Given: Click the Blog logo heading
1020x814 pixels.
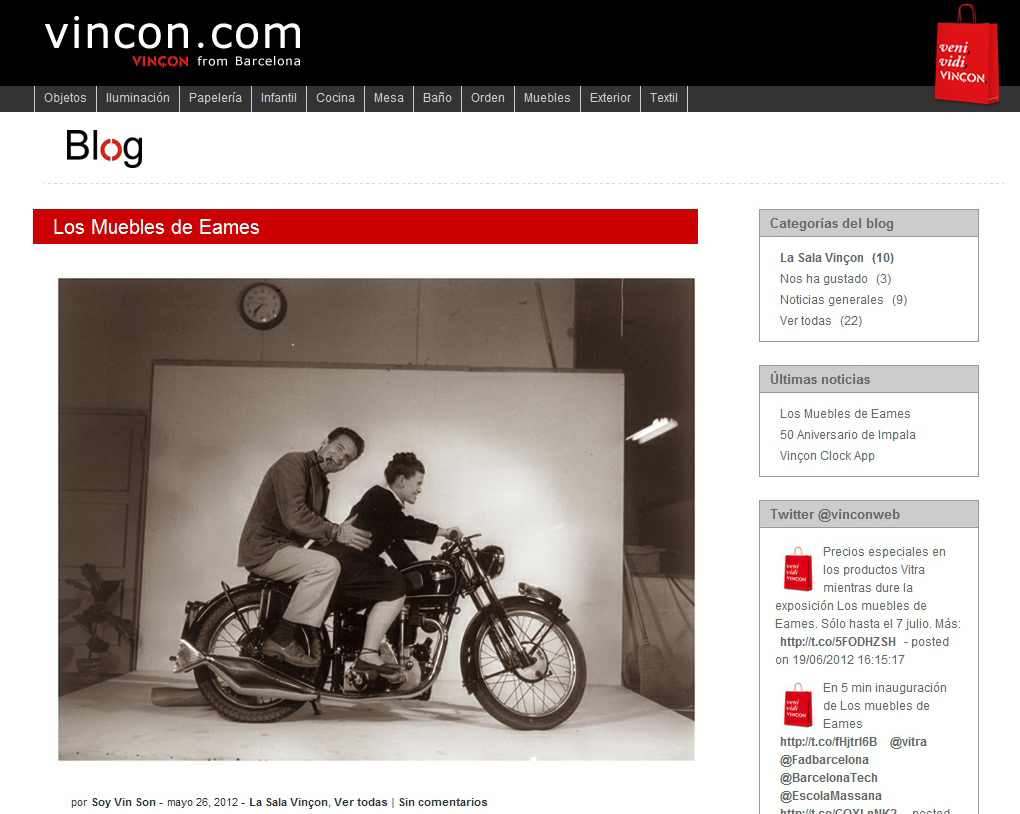Looking at the screenshot, I should pyautogui.click(x=104, y=147).
